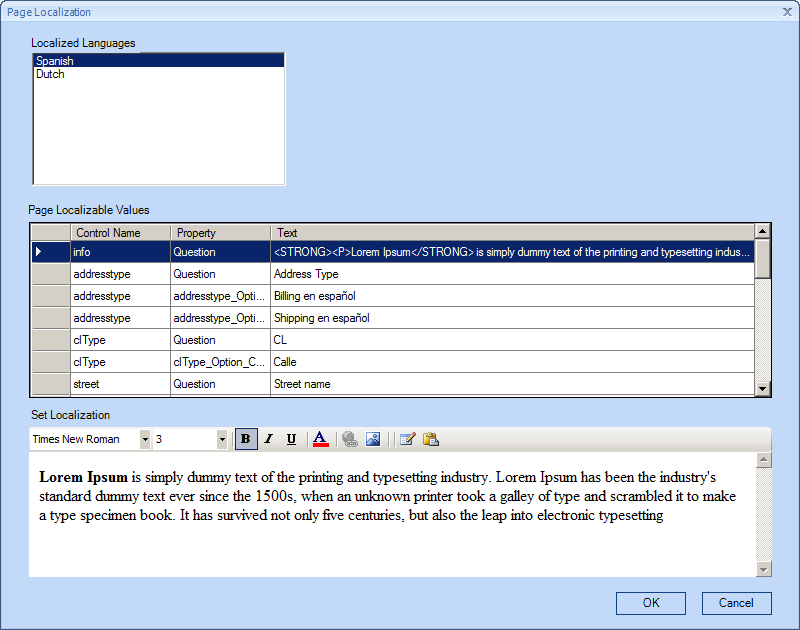Select the 'Billing en español' text cell
Viewport: 800px width, 630px height.
tap(512, 296)
